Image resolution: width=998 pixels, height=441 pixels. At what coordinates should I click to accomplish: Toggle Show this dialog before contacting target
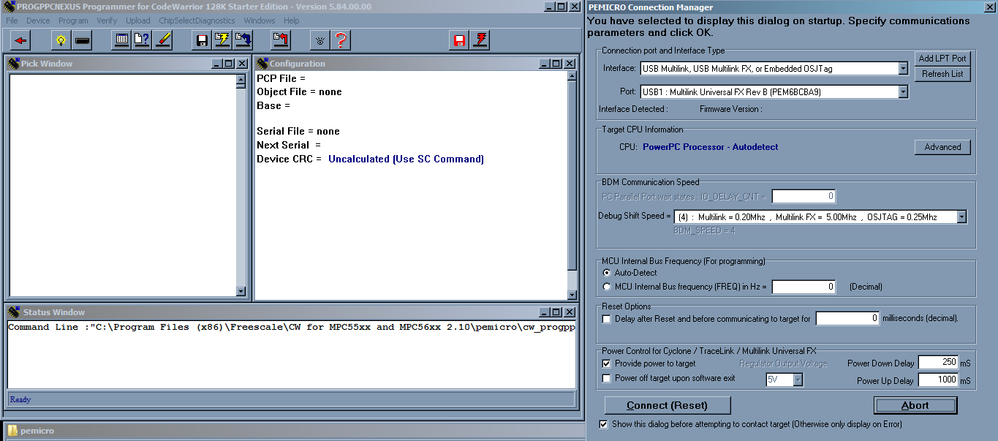[x=603, y=424]
